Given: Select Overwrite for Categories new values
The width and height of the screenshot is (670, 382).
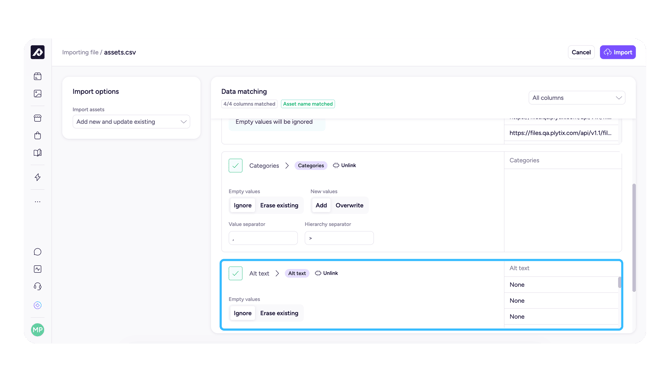Looking at the screenshot, I should click(x=349, y=206).
